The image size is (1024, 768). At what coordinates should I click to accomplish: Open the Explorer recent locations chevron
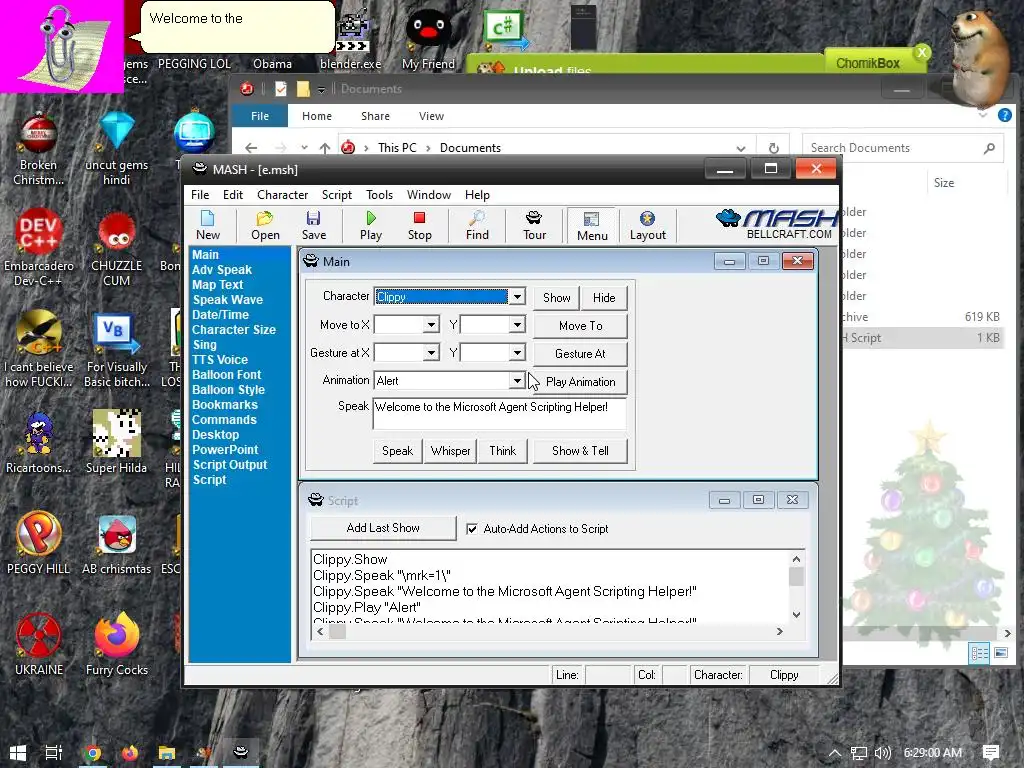point(304,148)
